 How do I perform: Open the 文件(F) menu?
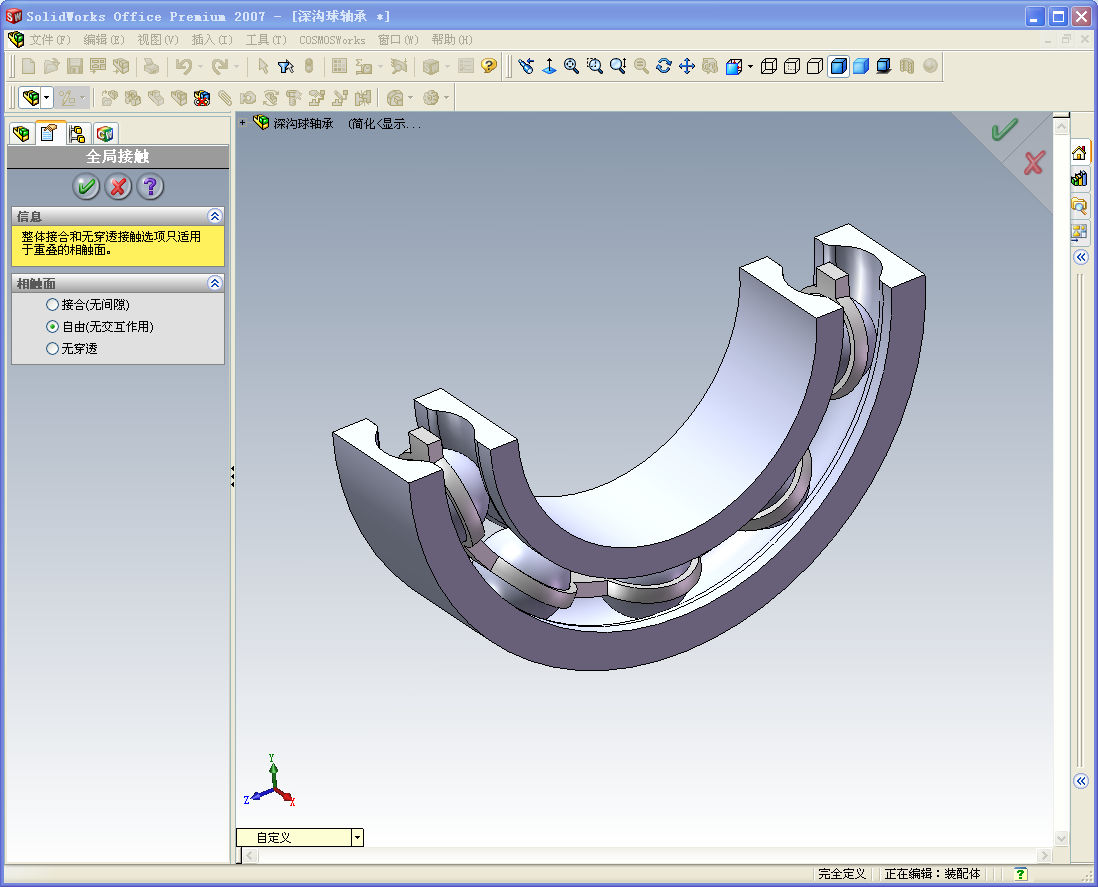click(x=50, y=40)
